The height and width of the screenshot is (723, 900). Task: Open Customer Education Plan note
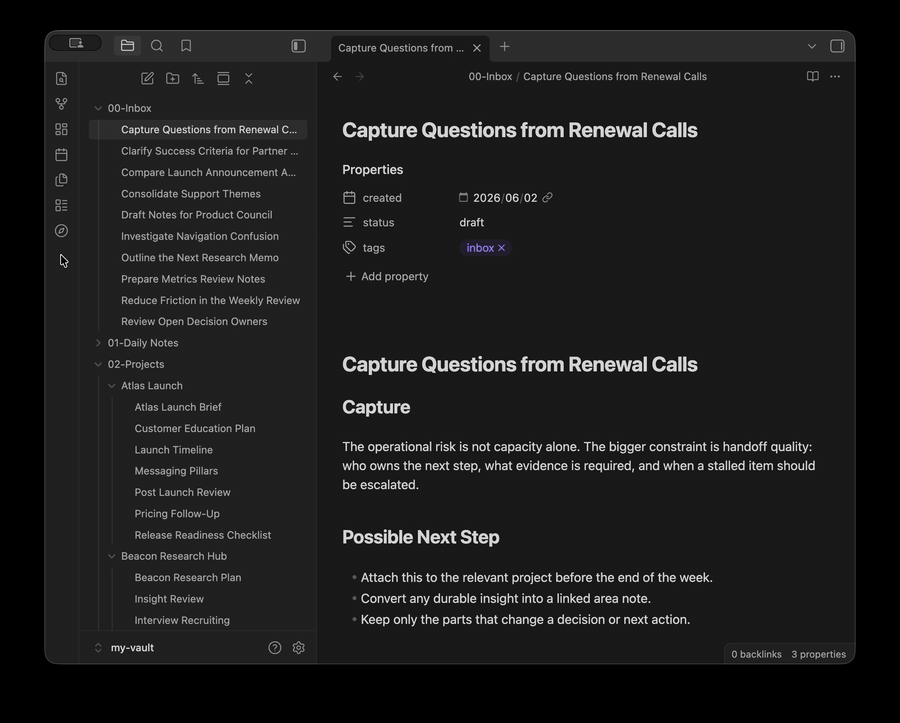[x=195, y=429]
